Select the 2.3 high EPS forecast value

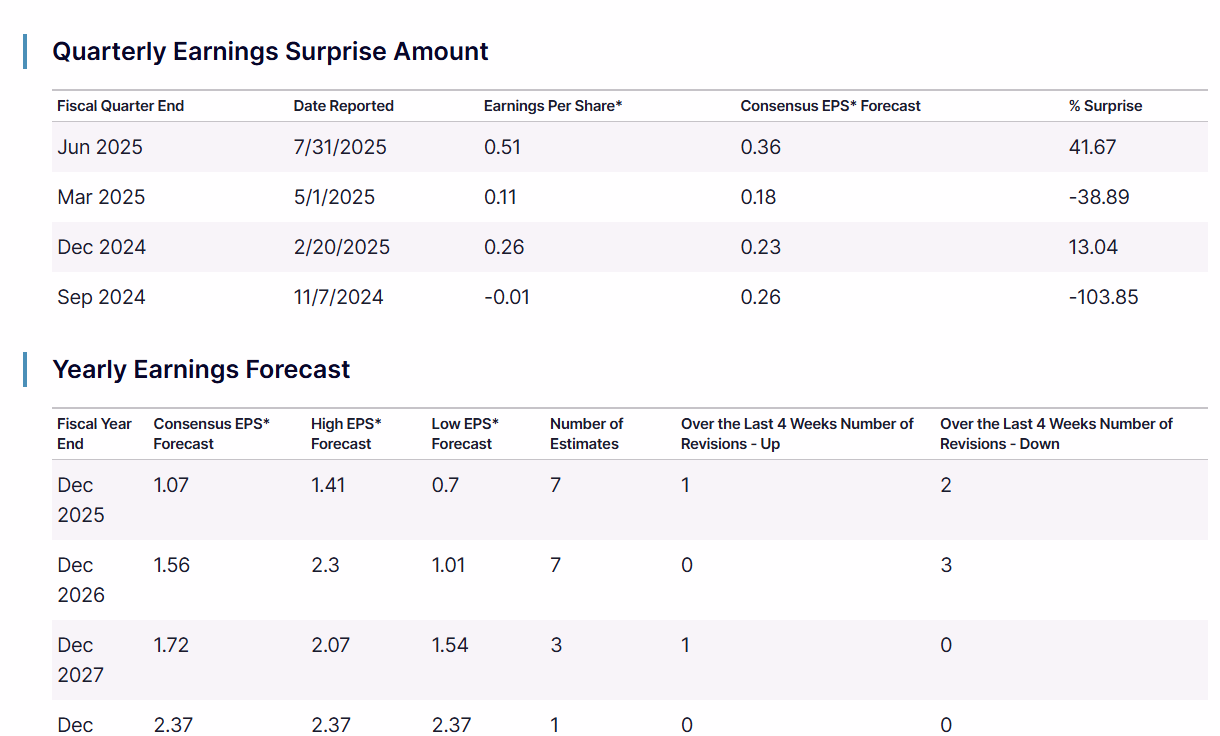pos(325,565)
